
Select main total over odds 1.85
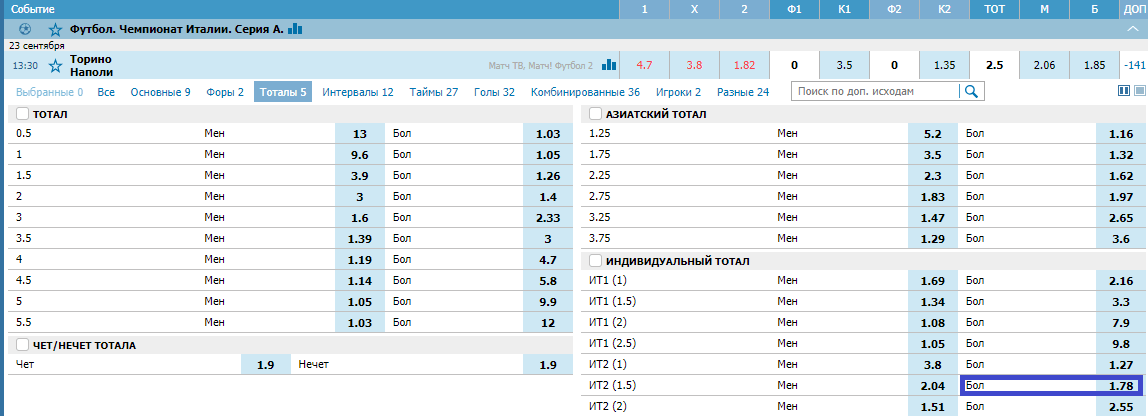(1094, 65)
